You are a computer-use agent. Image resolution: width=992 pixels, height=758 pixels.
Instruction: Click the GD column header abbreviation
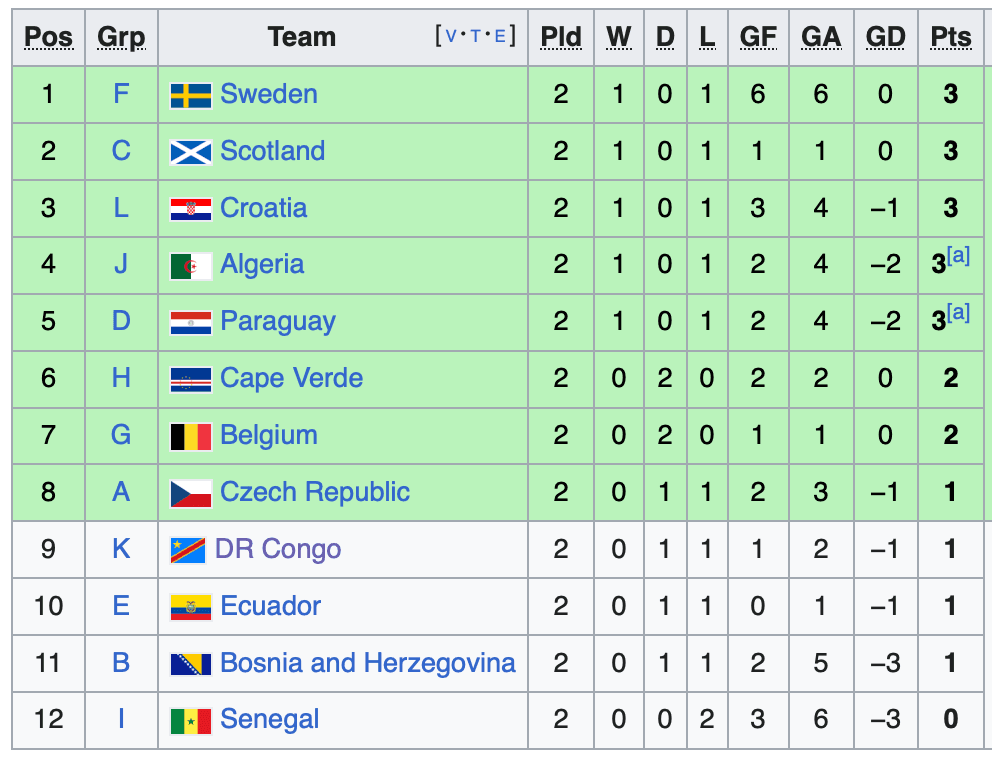pyautogui.click(x=885, y=37)
